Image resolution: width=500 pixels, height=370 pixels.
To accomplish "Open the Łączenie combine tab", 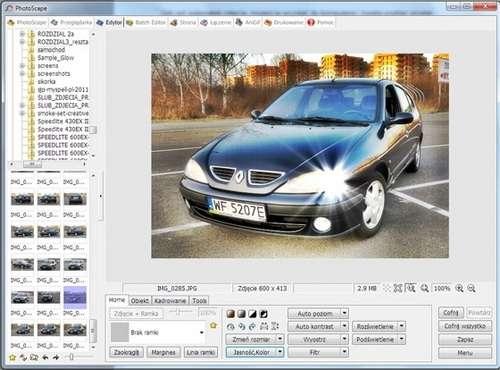I will (216, 22).
